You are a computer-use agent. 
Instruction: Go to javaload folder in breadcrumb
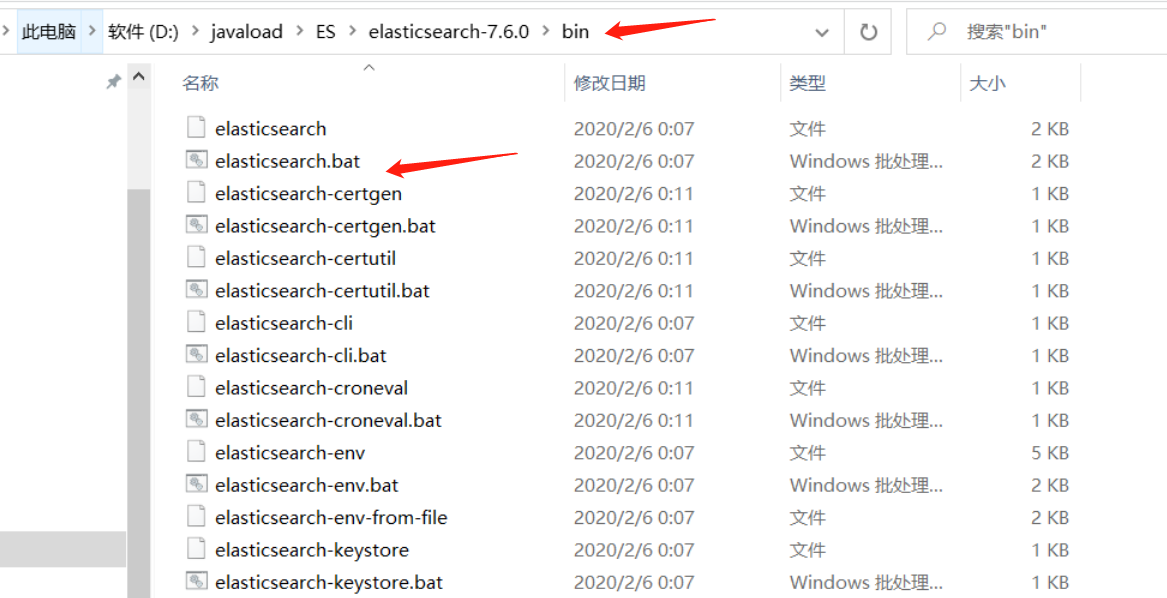[246, 31]
